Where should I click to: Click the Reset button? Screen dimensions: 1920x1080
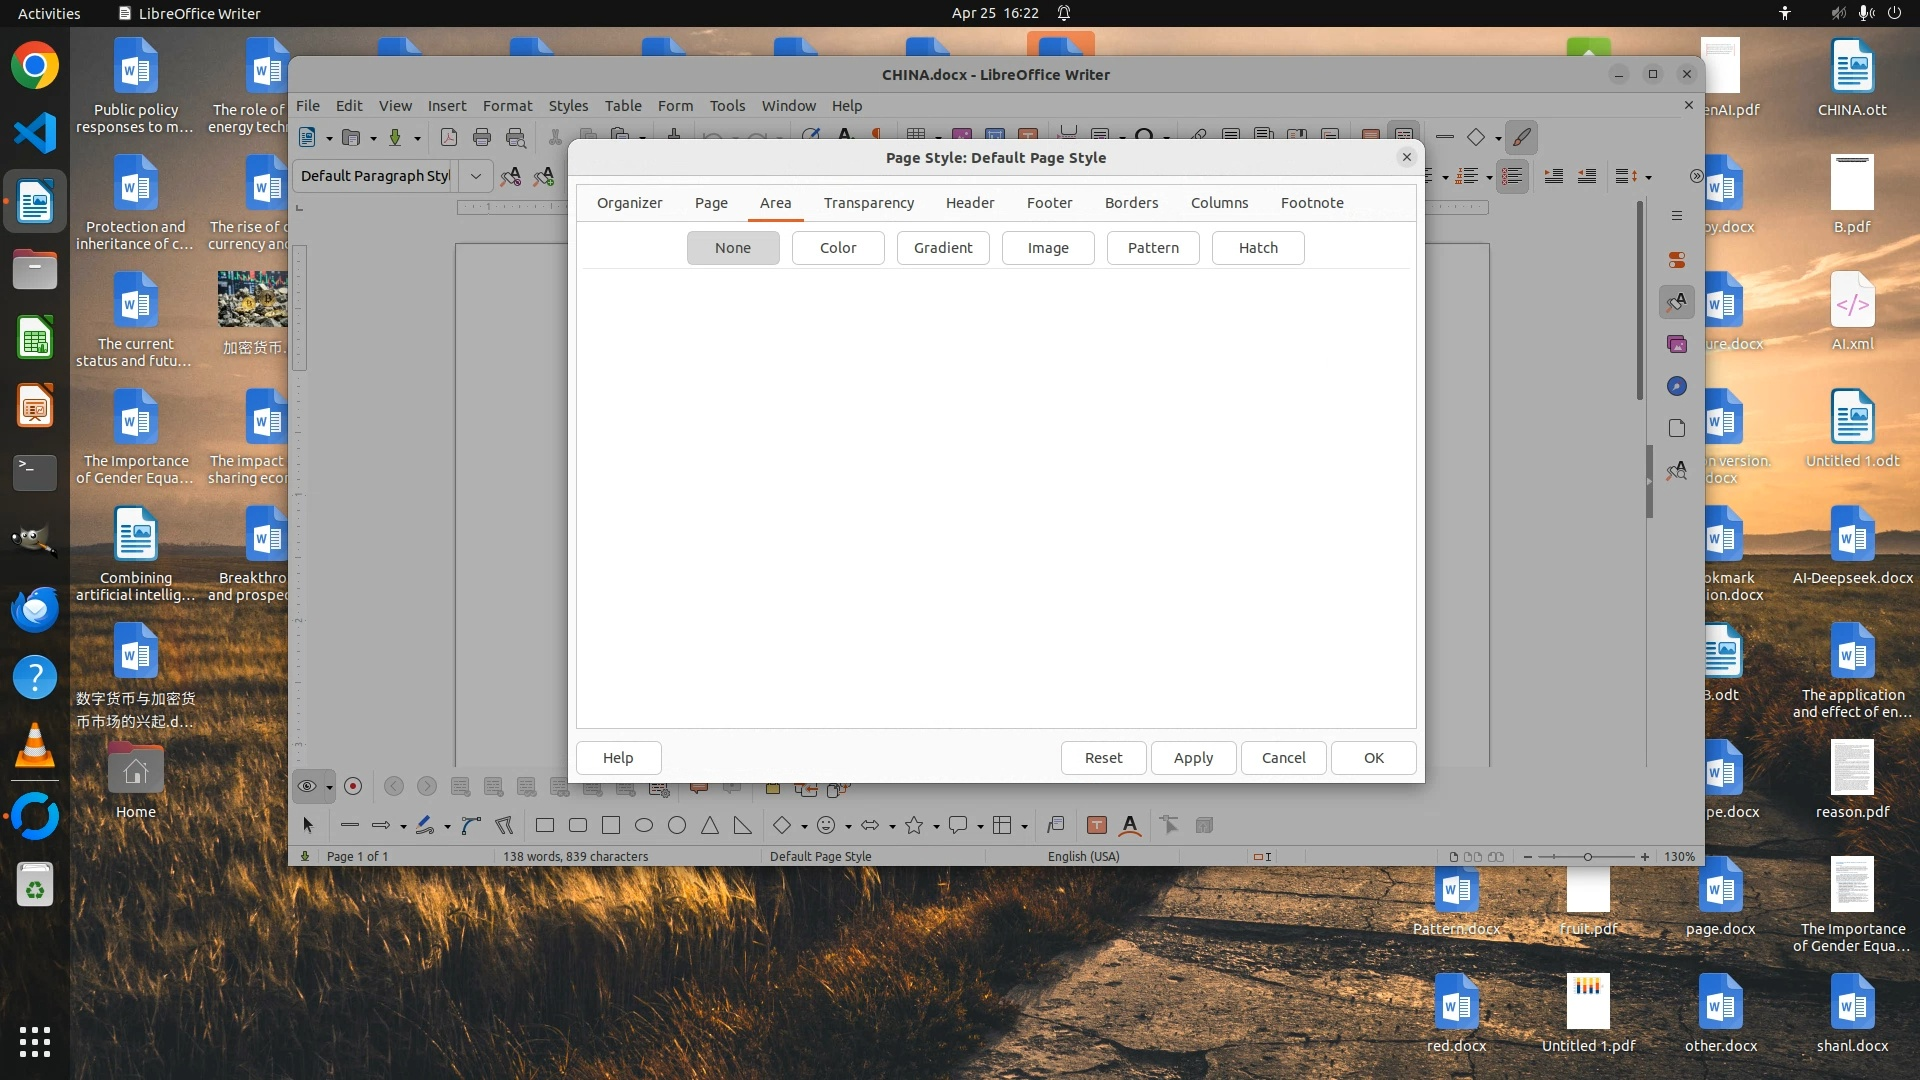(1103, 758)
